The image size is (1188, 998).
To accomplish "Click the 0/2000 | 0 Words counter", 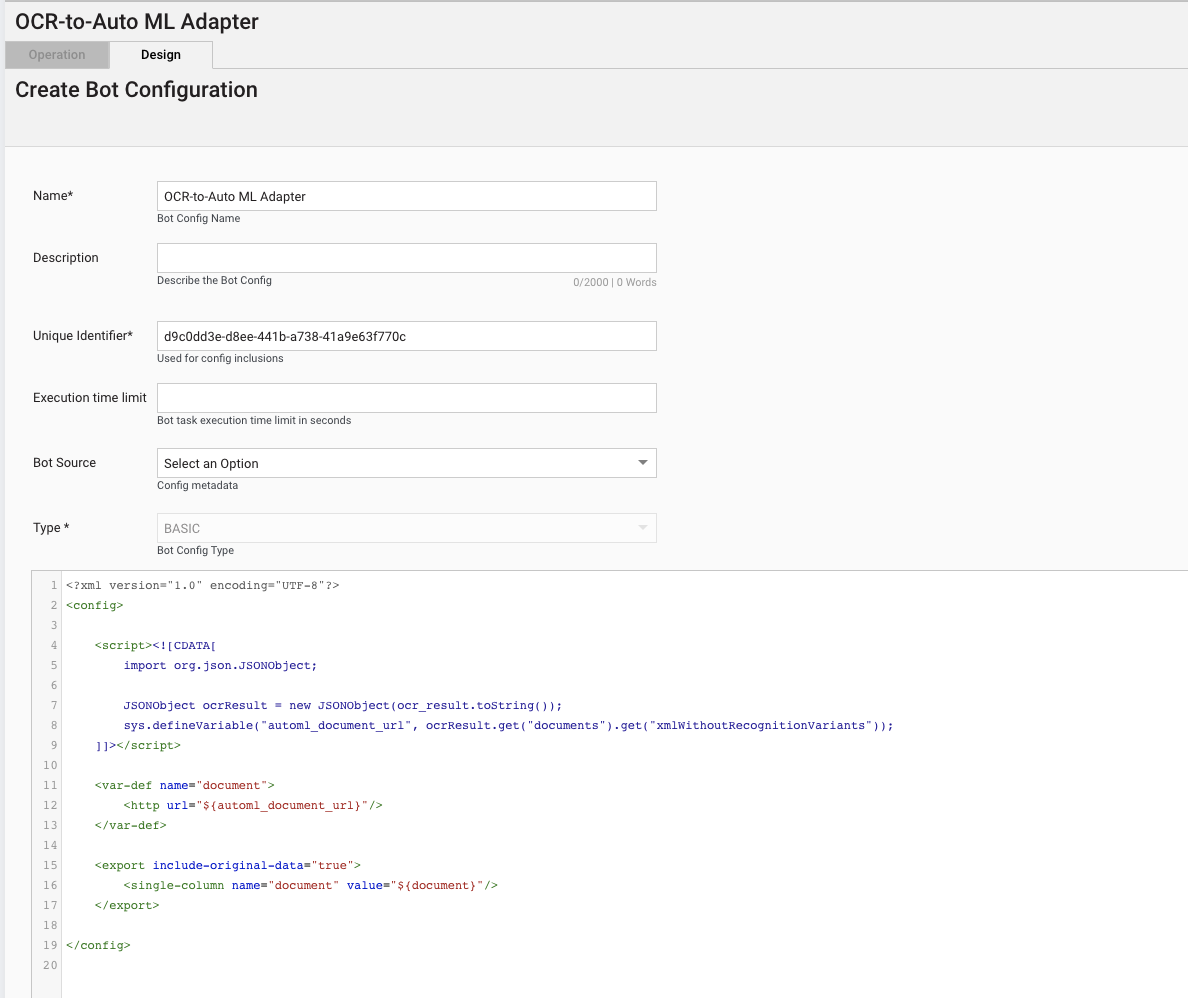I will point(614,282).
